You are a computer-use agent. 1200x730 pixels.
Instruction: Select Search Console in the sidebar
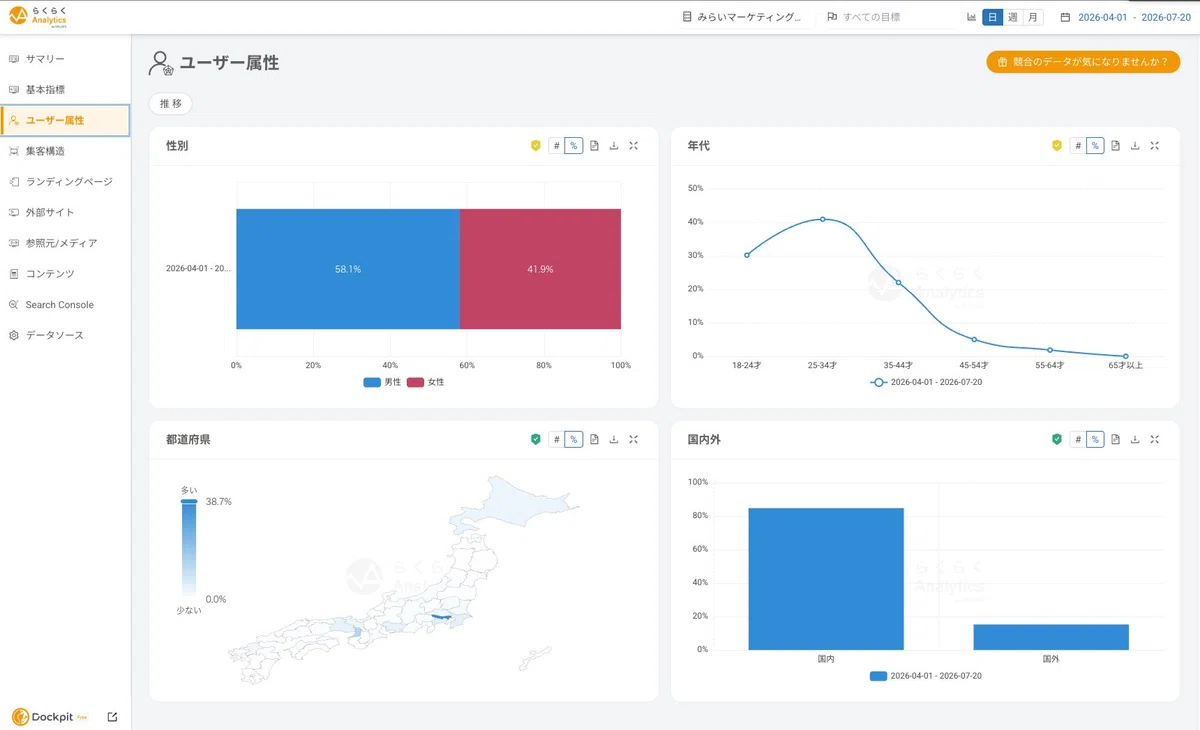pos(65,305)
